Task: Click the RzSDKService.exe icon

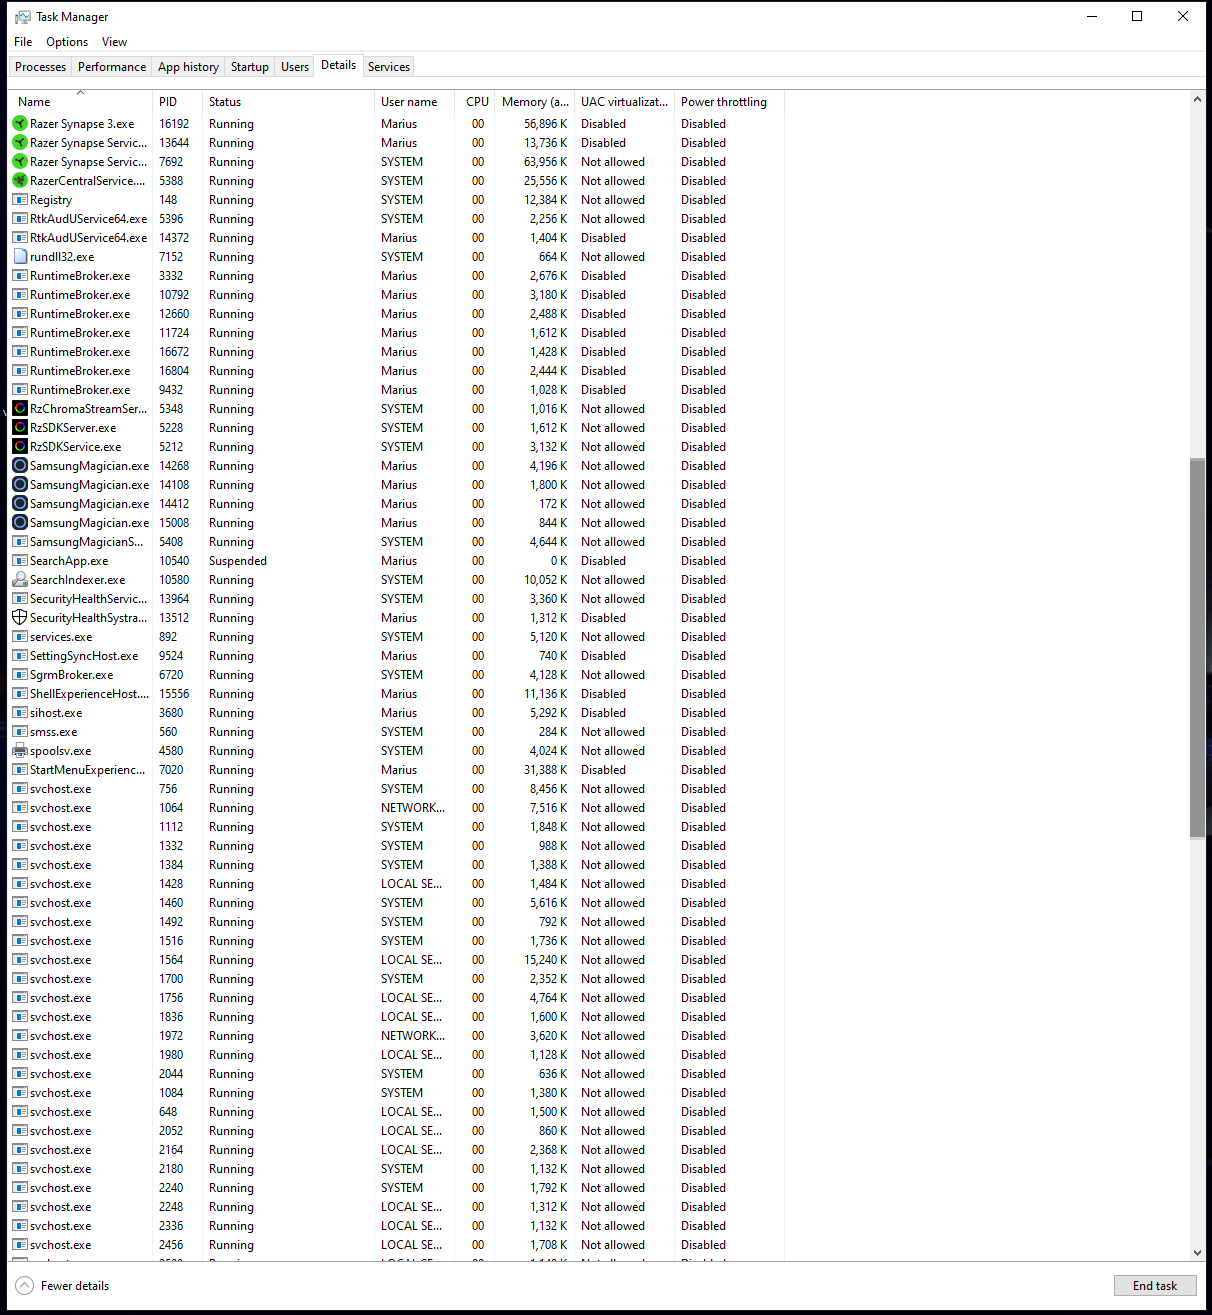Action: [20, 447]
